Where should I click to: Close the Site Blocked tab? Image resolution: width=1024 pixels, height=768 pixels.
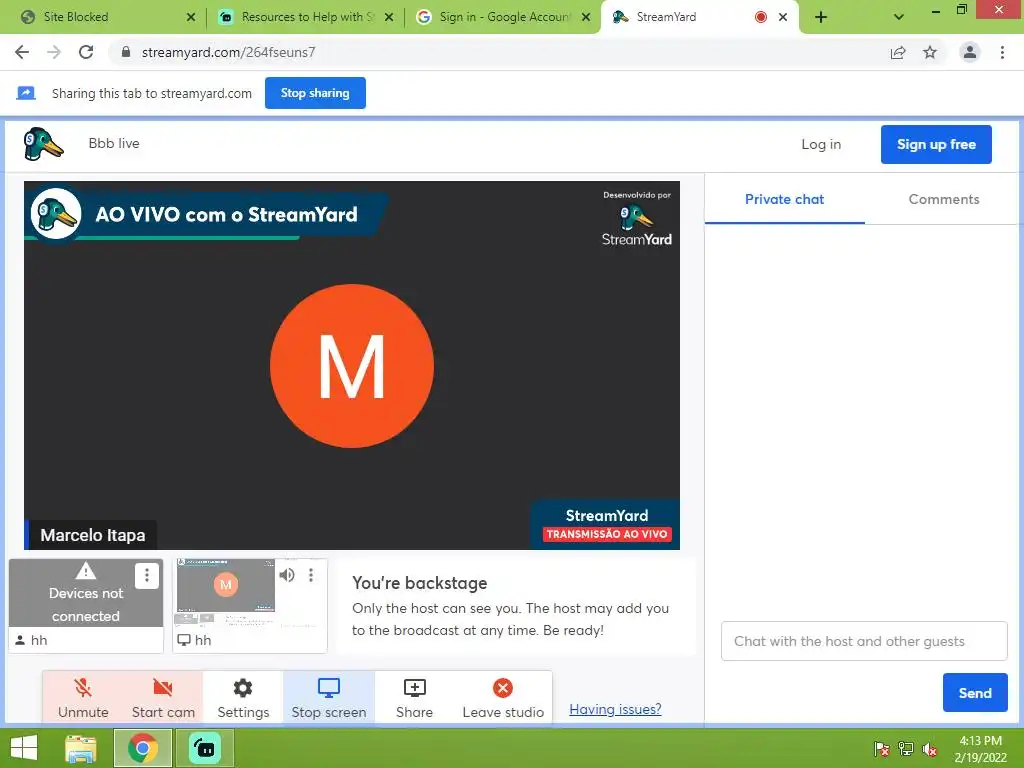[x=191, y=17]
